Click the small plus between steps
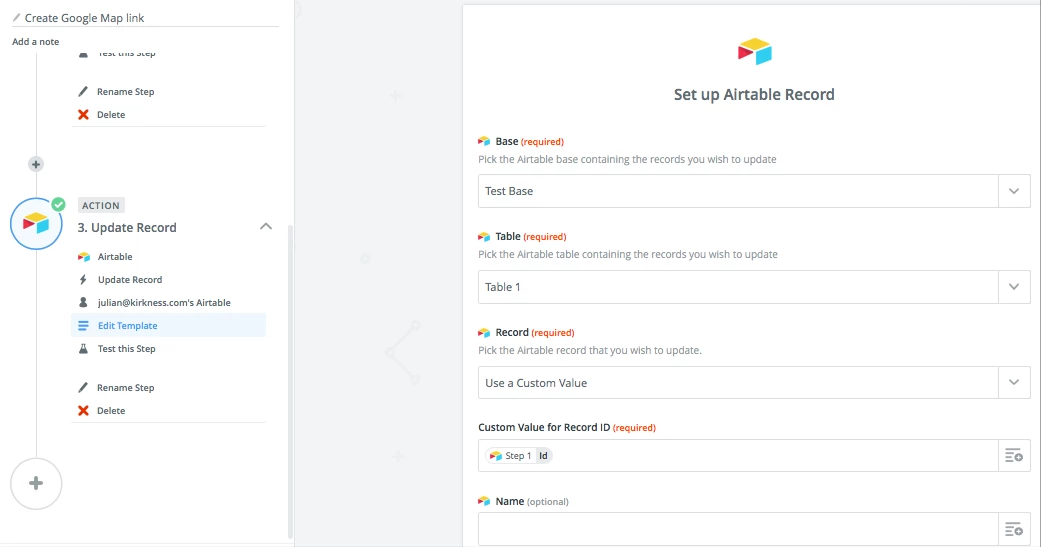Viewport: 1041px width, 547px height. [36, 164]
